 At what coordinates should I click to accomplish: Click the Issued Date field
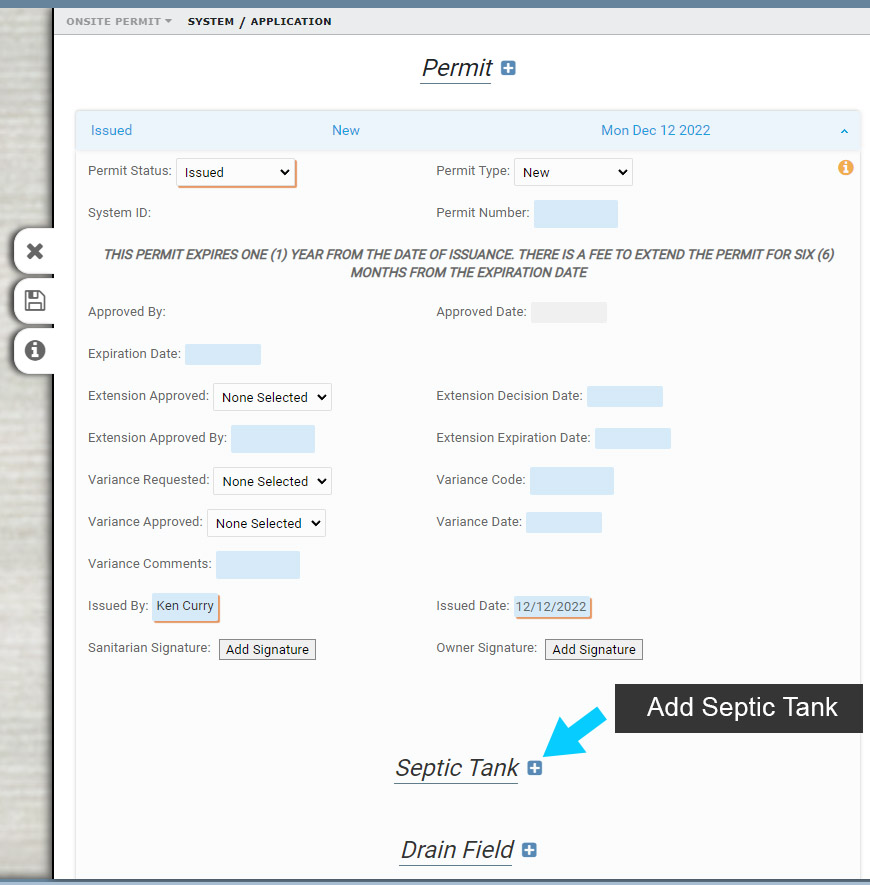tap(551, 606)
